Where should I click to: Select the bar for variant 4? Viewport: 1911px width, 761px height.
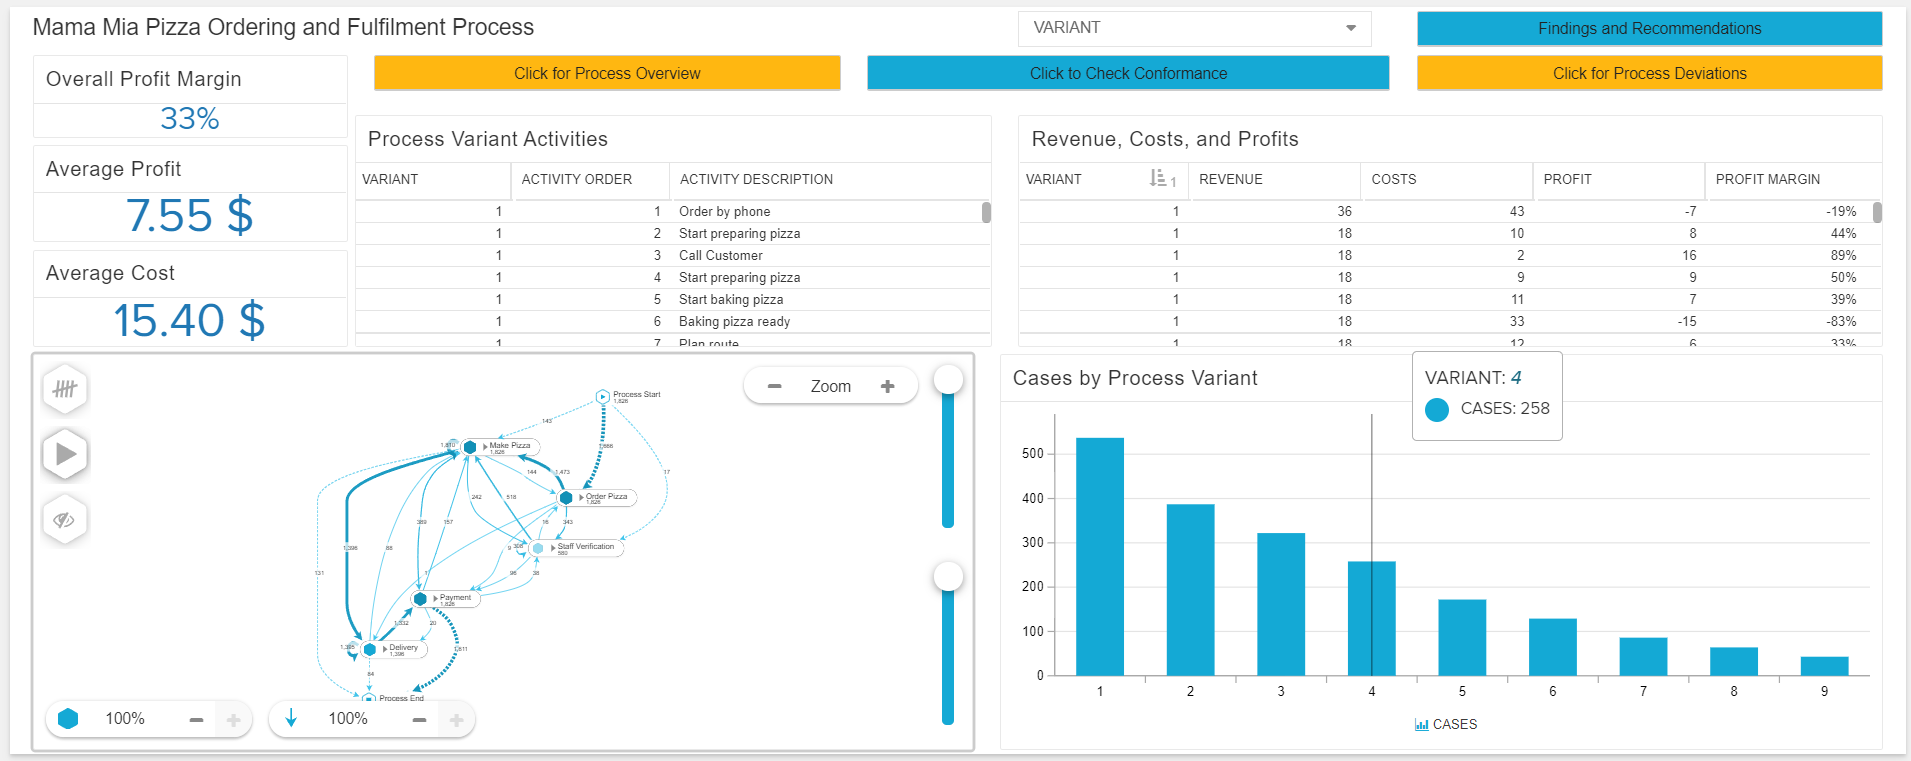point(1371,619)
